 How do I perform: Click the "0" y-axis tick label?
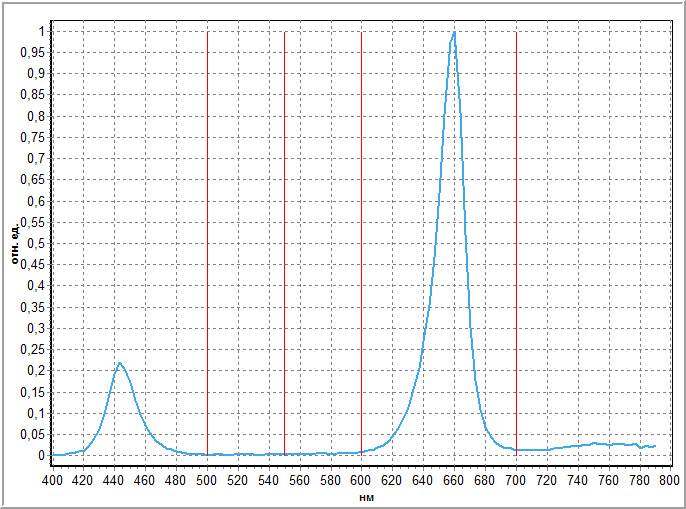(x=40, y=456)
